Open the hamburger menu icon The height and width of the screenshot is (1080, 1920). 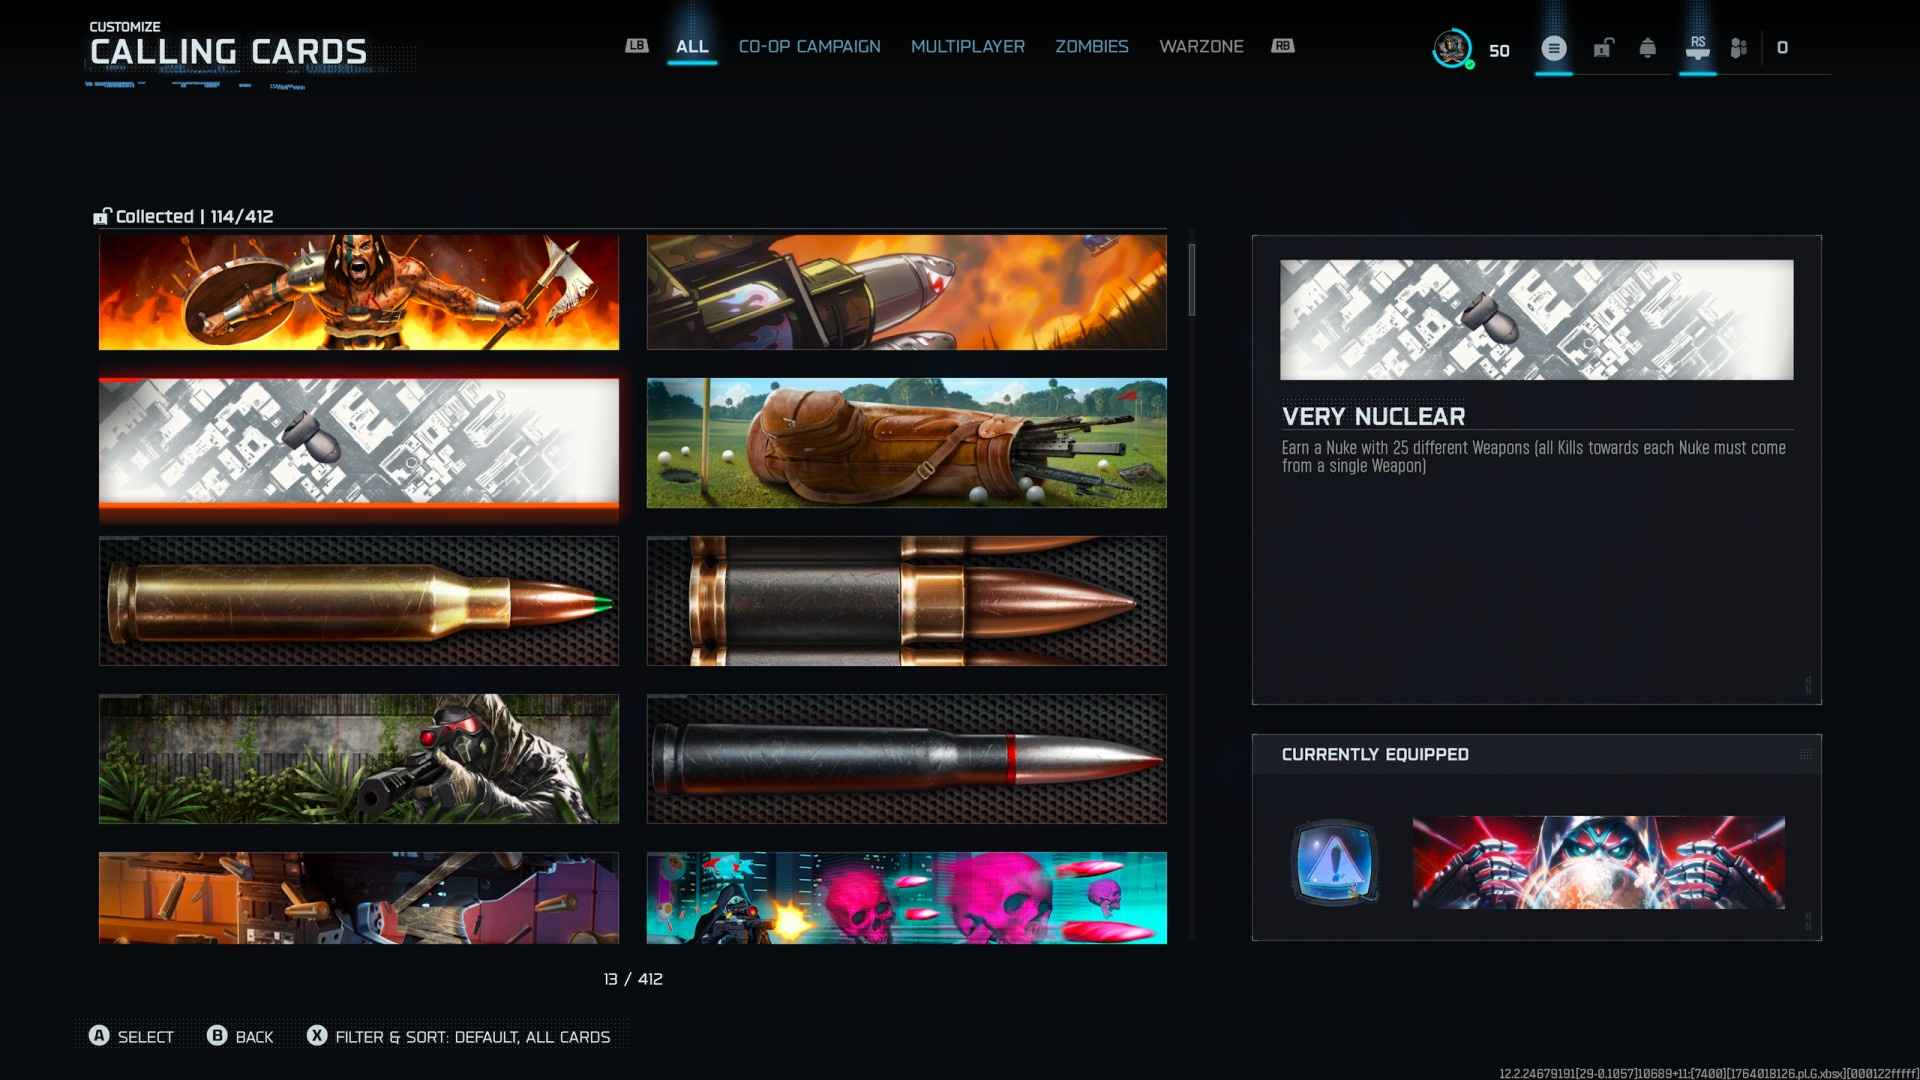pos(1553,48)
